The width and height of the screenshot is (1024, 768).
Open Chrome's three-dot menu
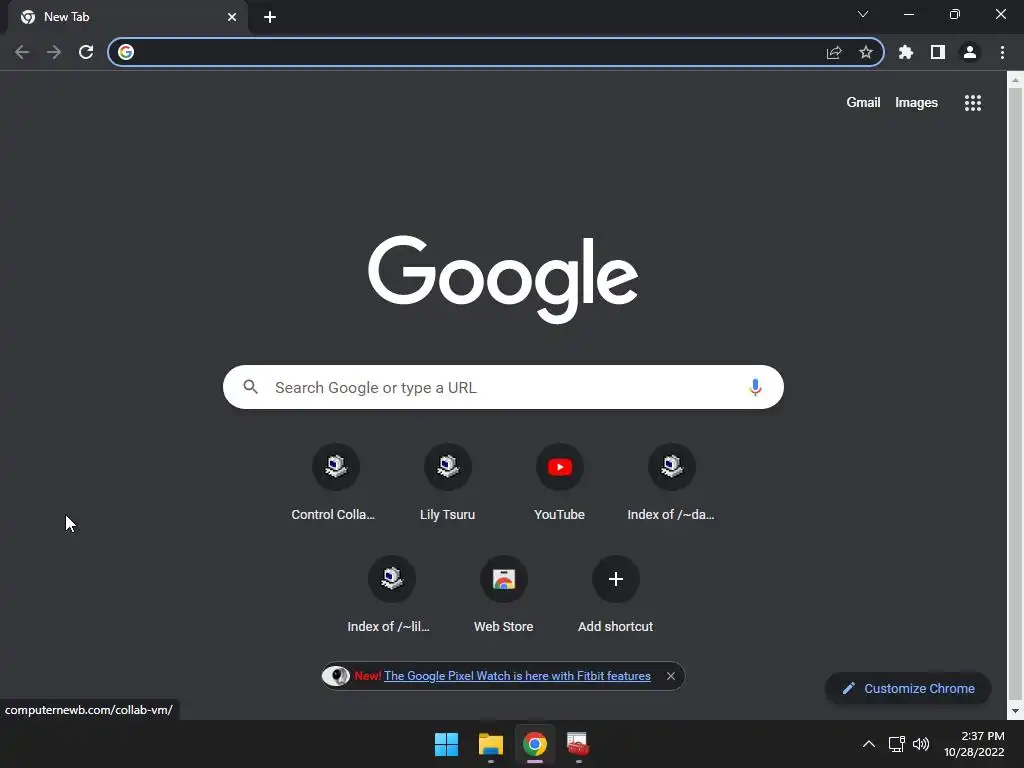(1002, 52)
